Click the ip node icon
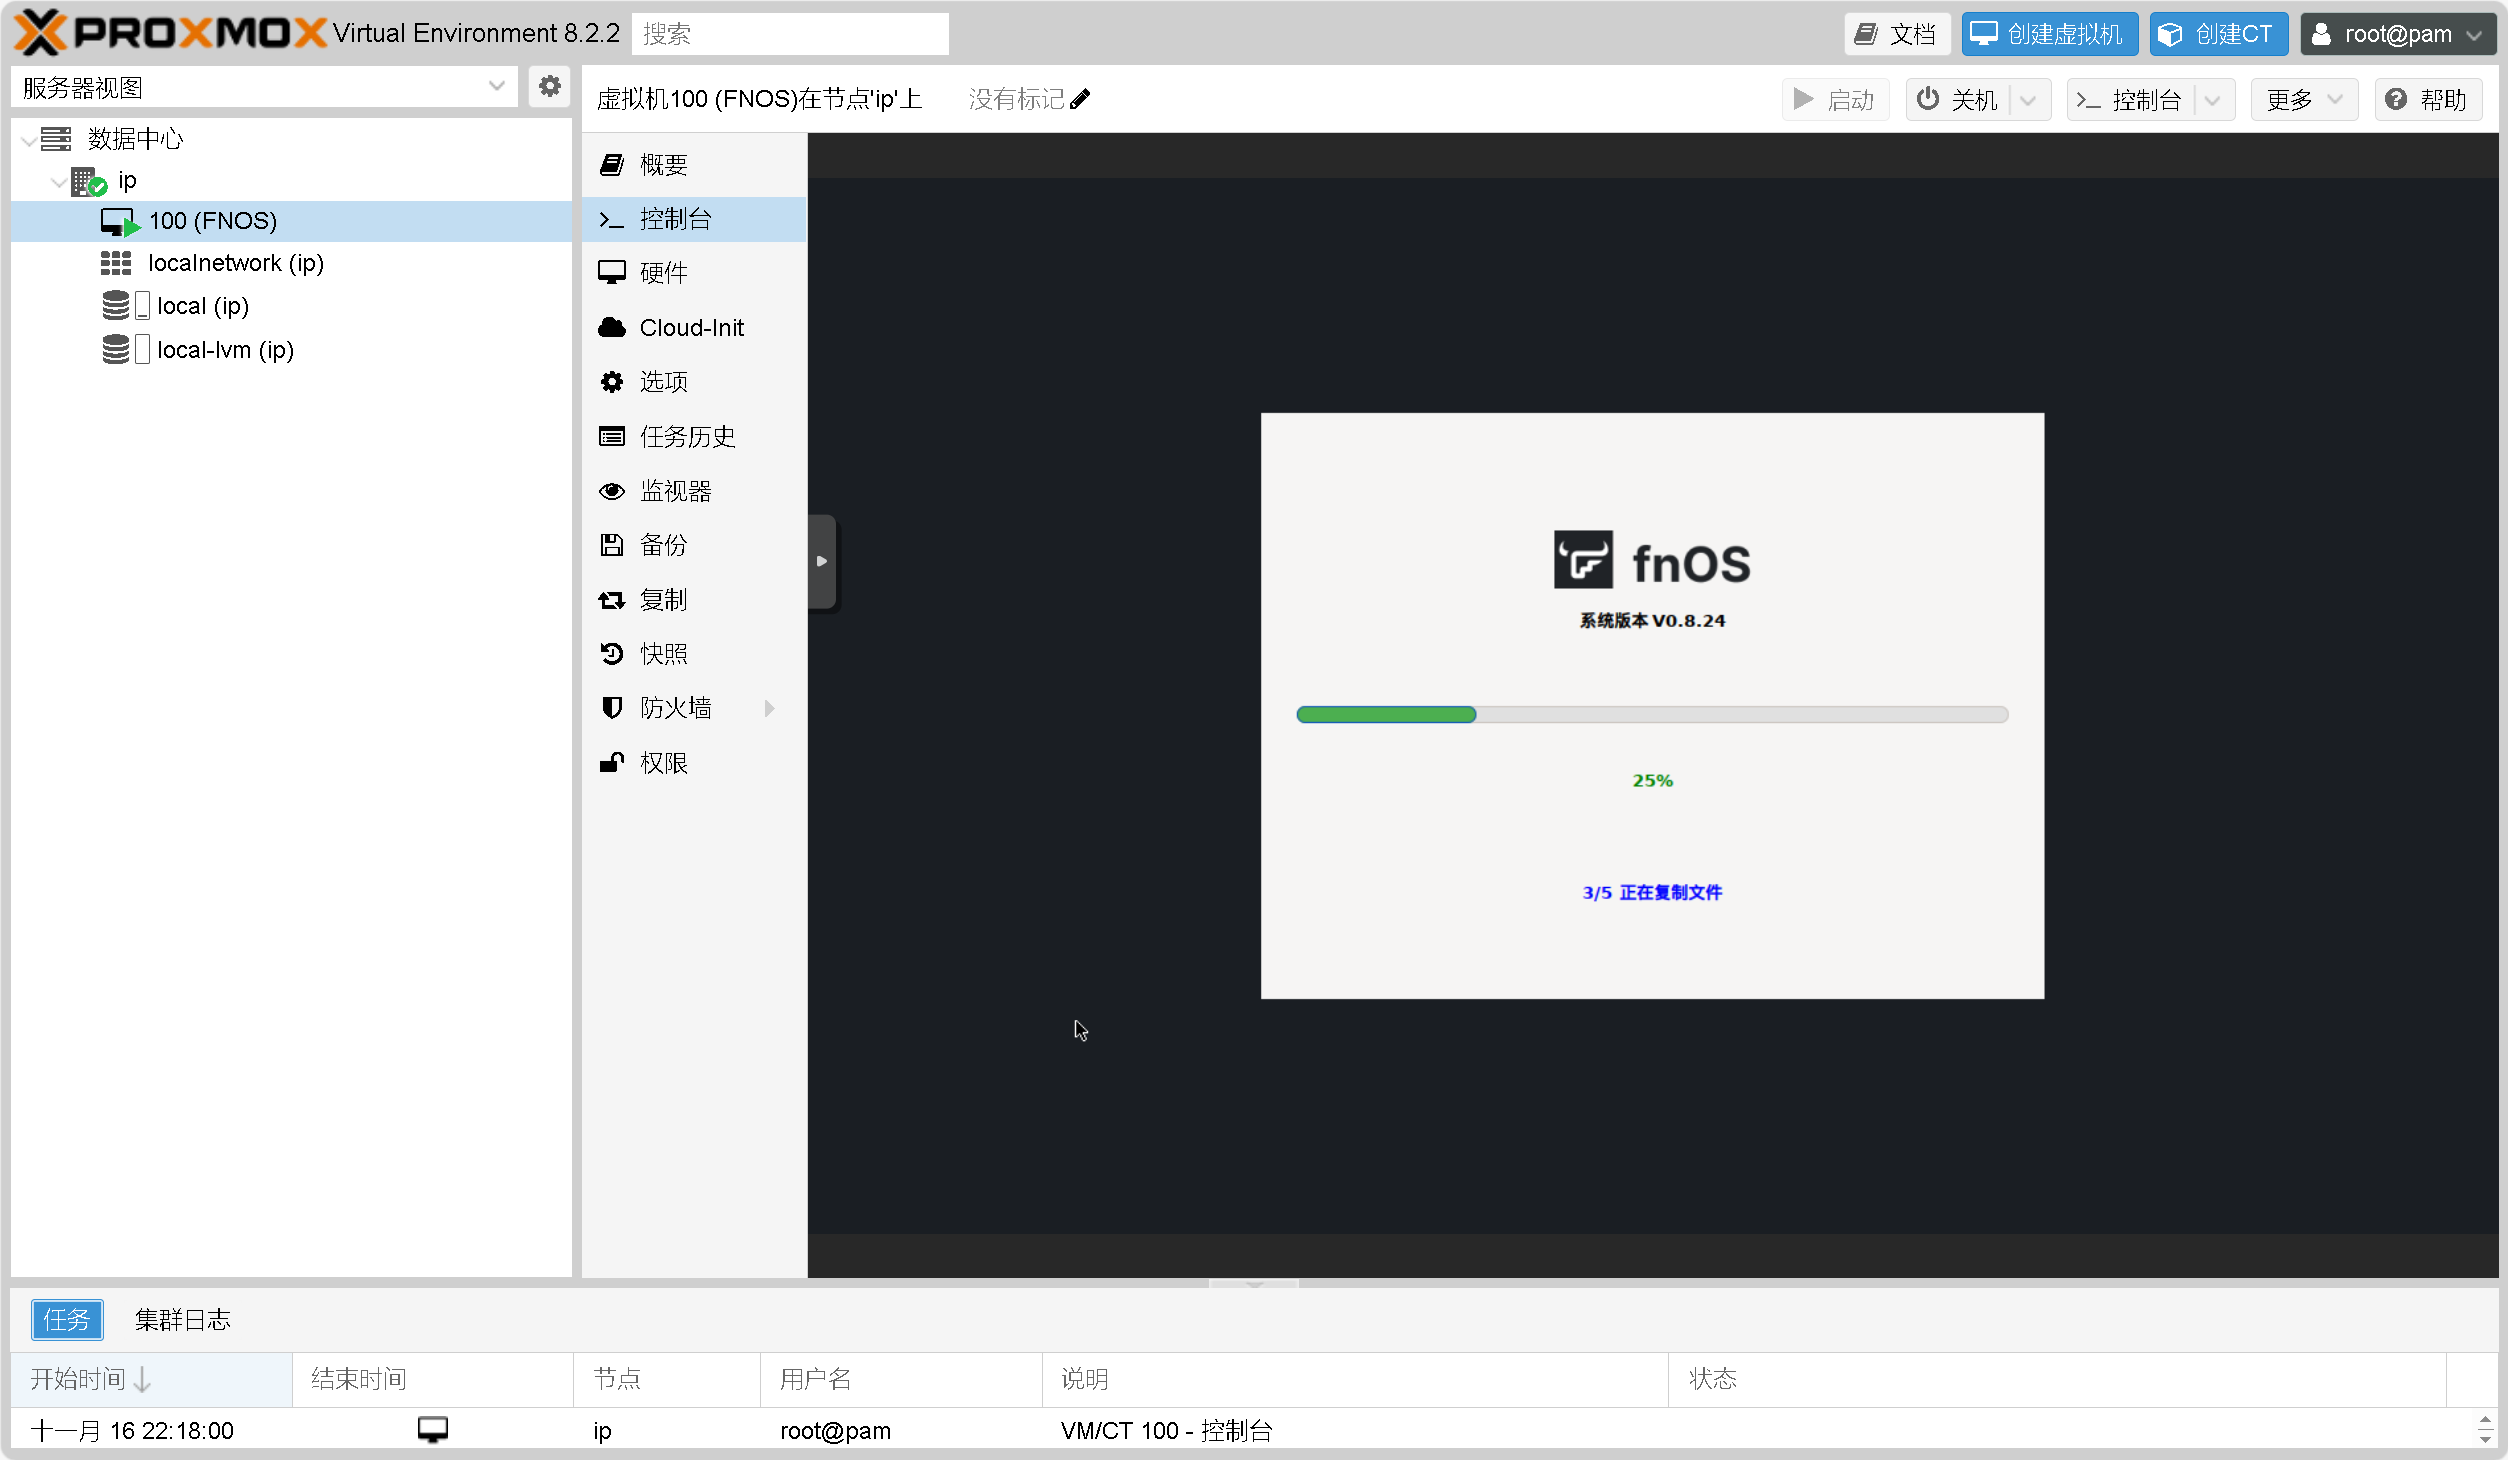This screenshot has height=1460, width=2508. tap(89, 181)
